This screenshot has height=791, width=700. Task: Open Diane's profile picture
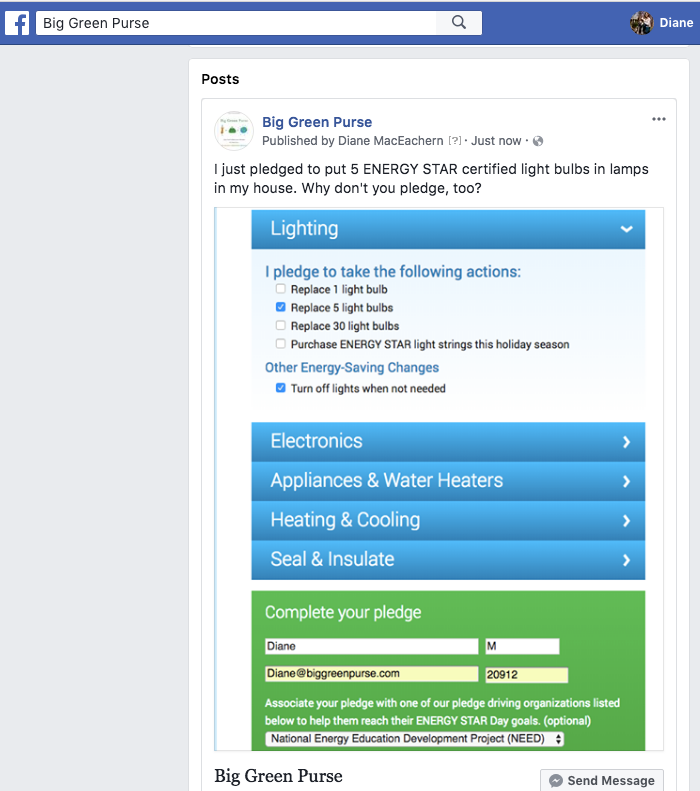pyautogui.click(x=641, y=23)
